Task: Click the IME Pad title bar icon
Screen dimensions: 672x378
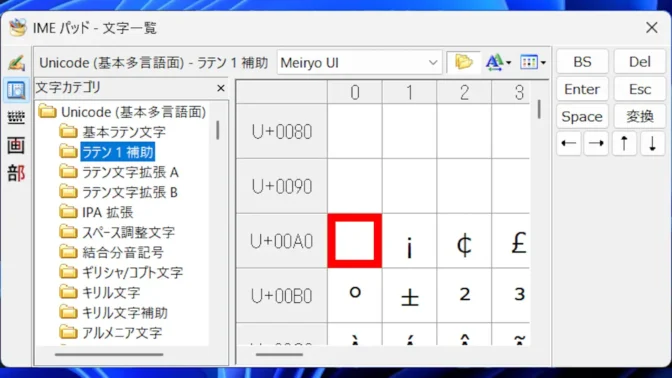Action: 18,27
